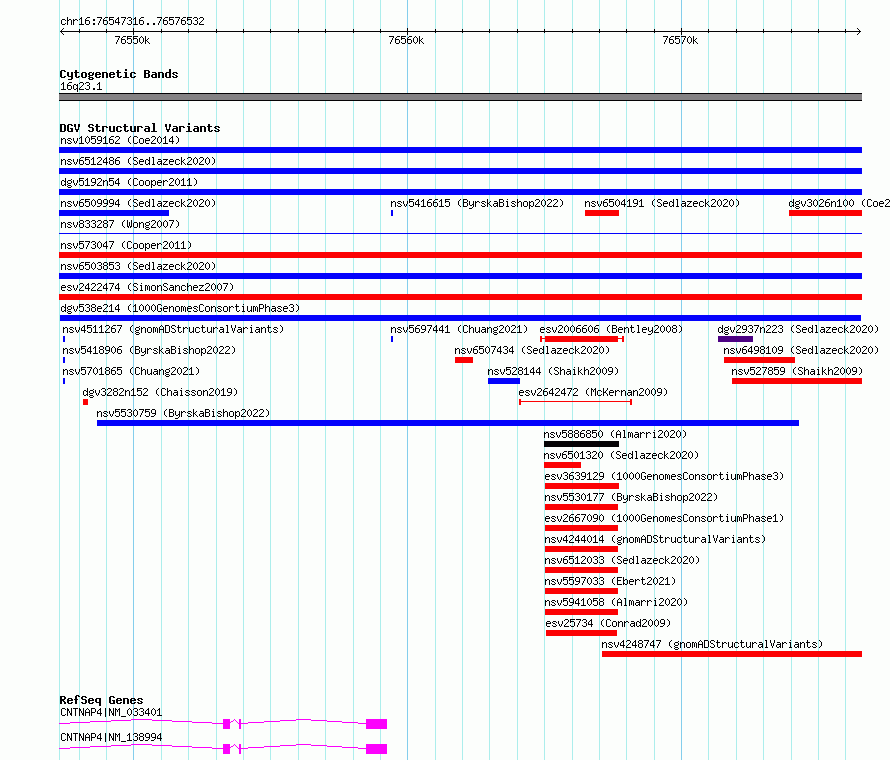Click the nsv6503853 (Sedlazeck2020) label

[138, 266]
